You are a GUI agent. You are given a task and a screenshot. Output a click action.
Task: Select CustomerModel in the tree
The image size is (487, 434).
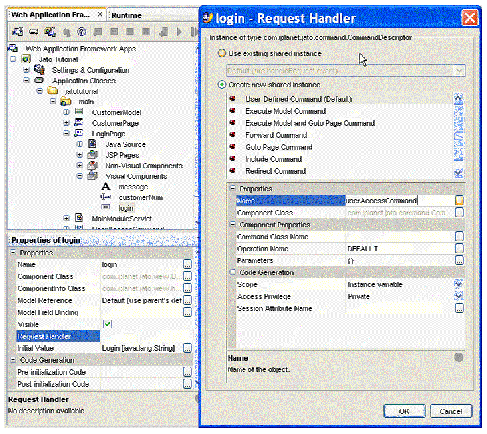(x=117, y=112)
